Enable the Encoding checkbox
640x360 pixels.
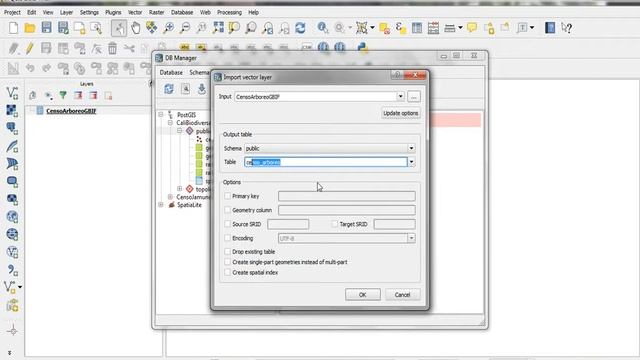pos(228,238)
